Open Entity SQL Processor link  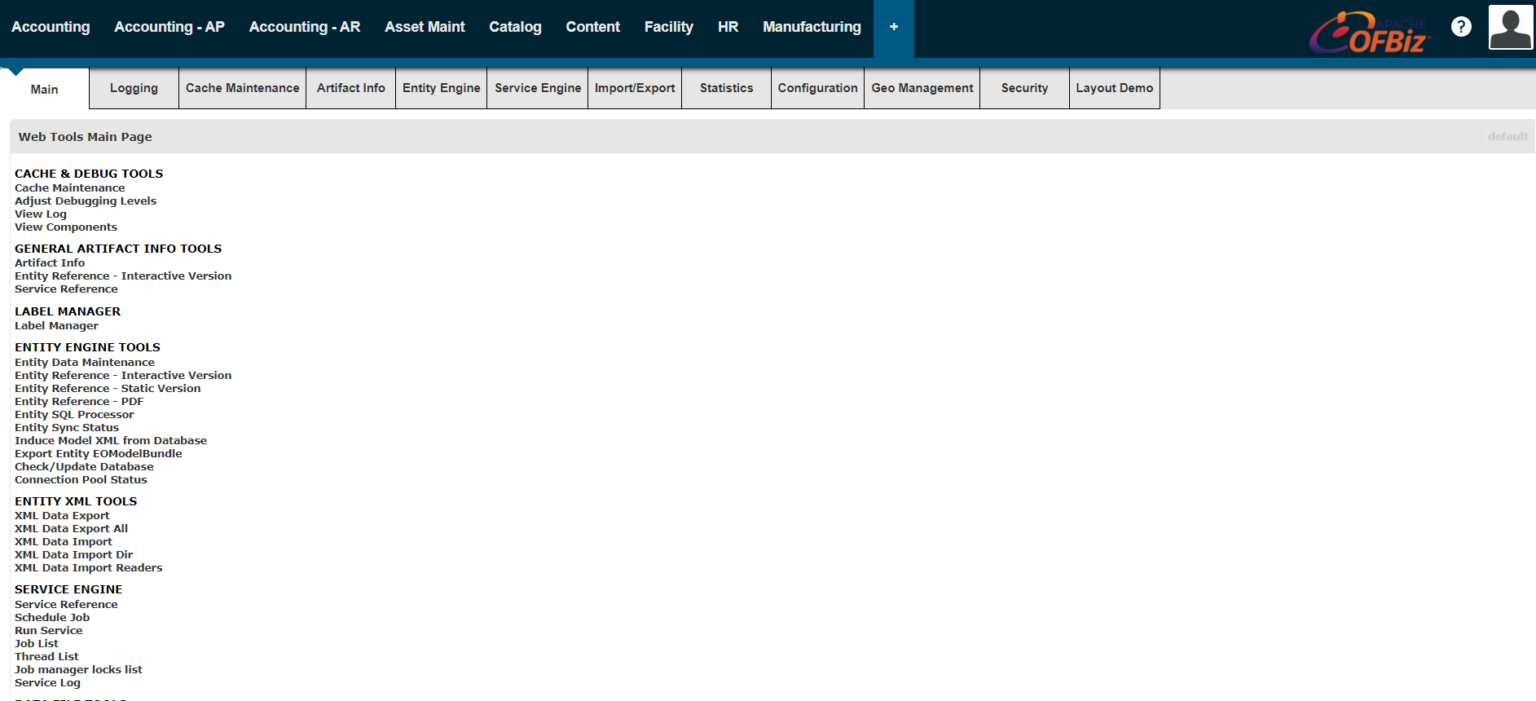tap(74, 415)
